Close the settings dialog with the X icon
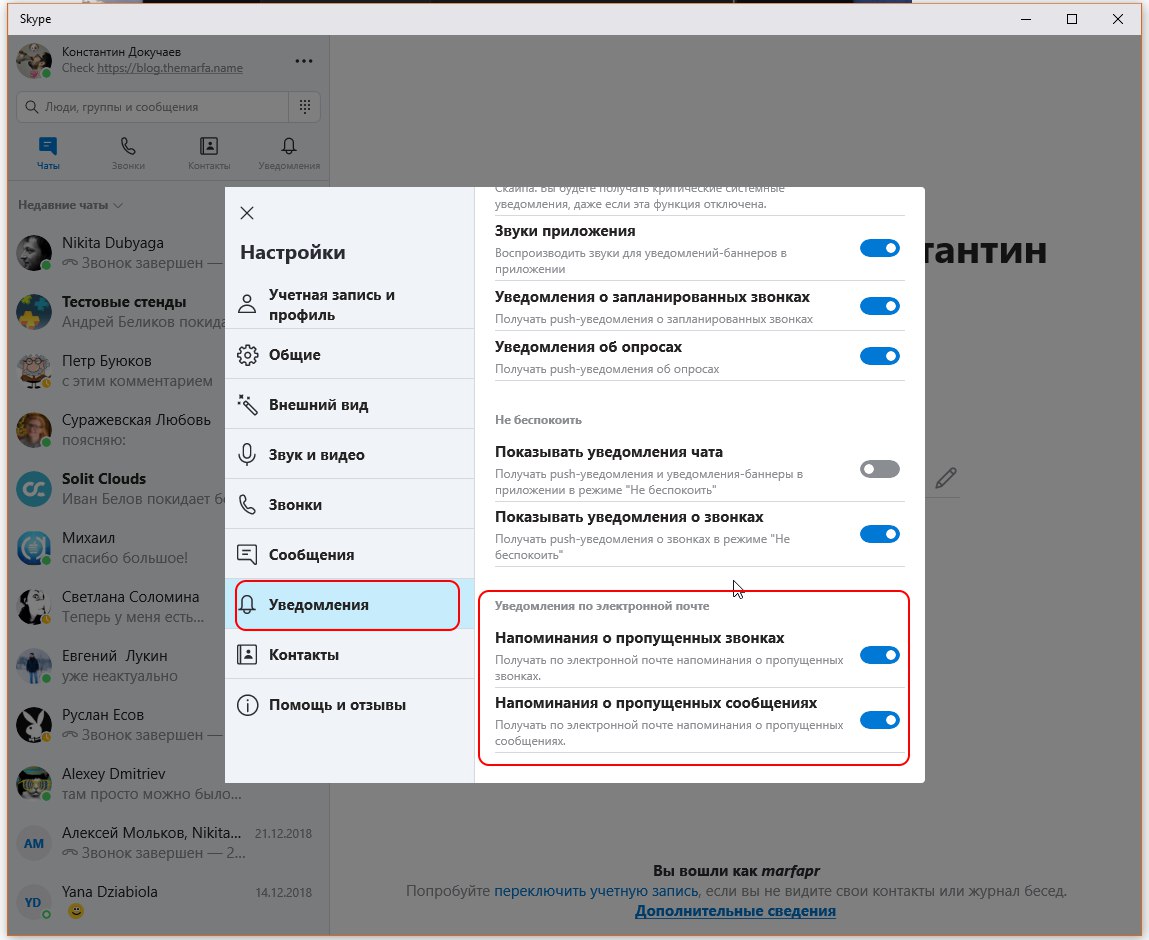 coord(247,213)
